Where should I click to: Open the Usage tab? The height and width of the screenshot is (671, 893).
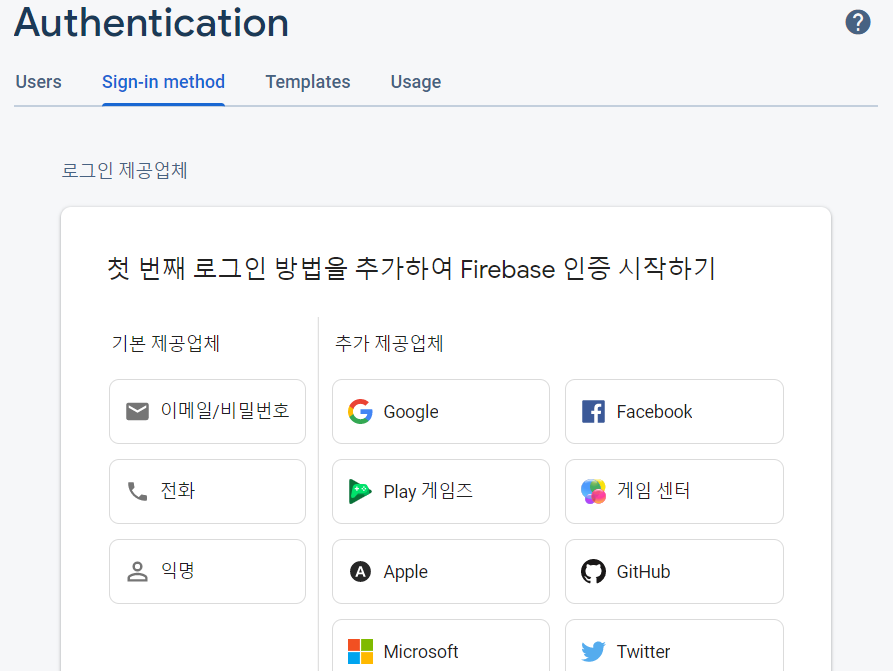pos(416,82)
